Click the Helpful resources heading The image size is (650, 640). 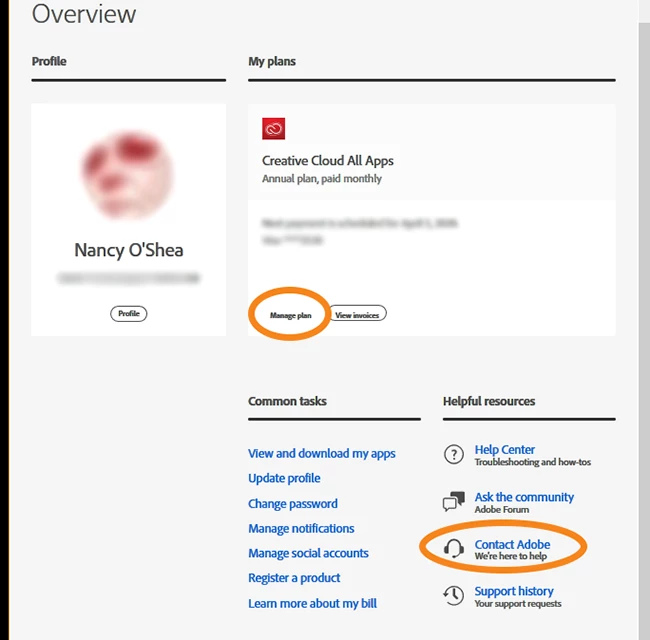pos(489,401)
